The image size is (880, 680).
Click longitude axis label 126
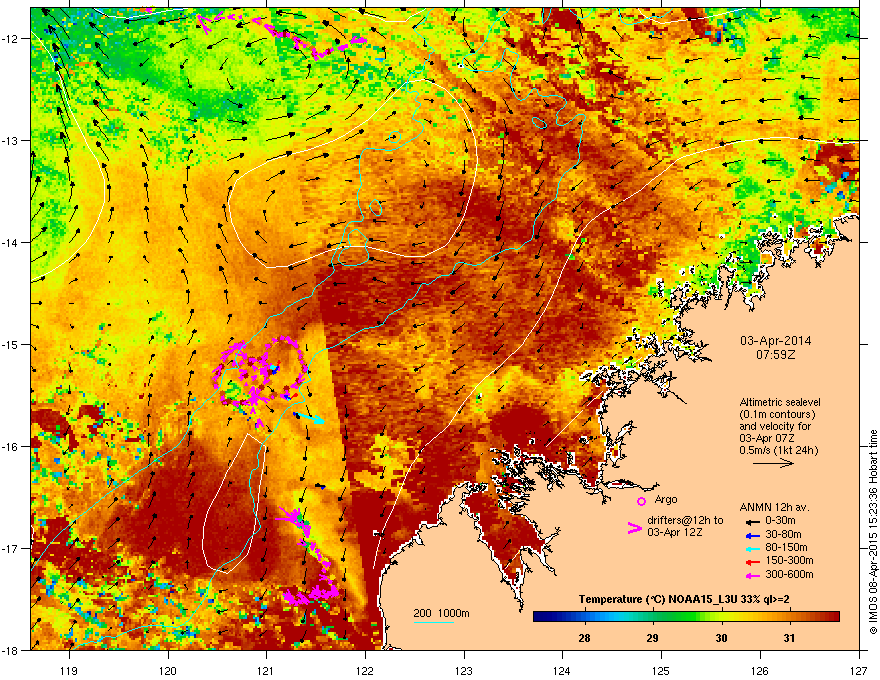pyautogui.click(x=760, y=670)
